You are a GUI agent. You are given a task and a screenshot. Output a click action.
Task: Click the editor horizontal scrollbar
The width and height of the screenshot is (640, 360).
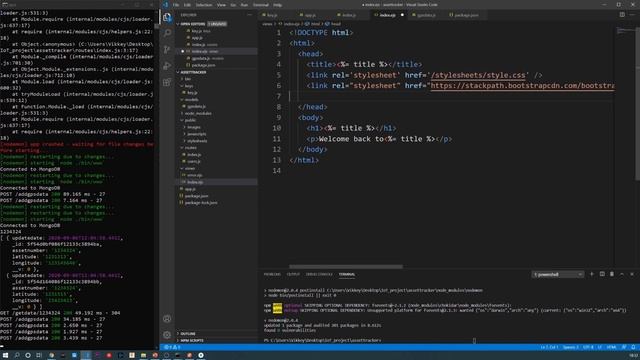[345, 267]
